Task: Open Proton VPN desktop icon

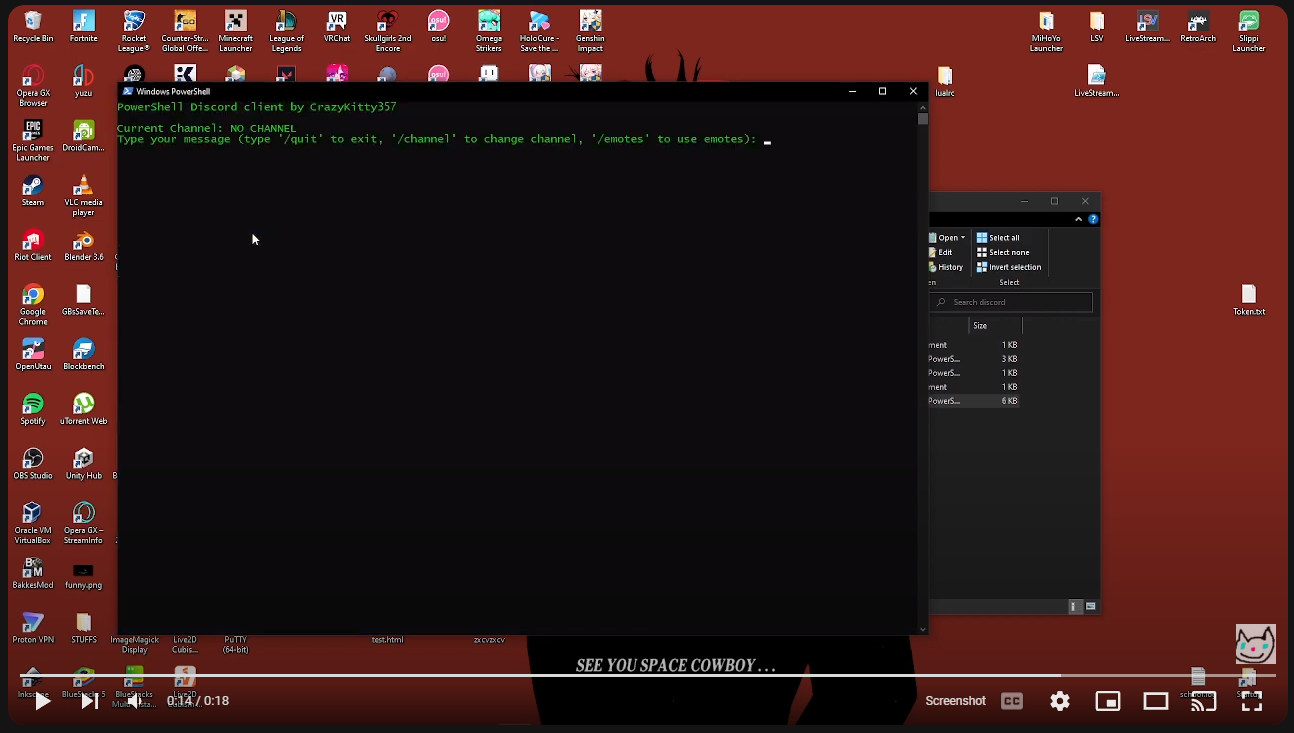Action: point(33,629)
